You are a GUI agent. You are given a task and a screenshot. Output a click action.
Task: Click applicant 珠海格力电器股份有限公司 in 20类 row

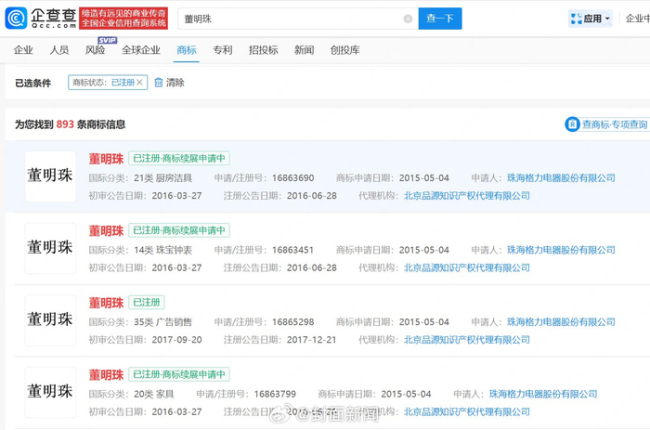(543, 394)
